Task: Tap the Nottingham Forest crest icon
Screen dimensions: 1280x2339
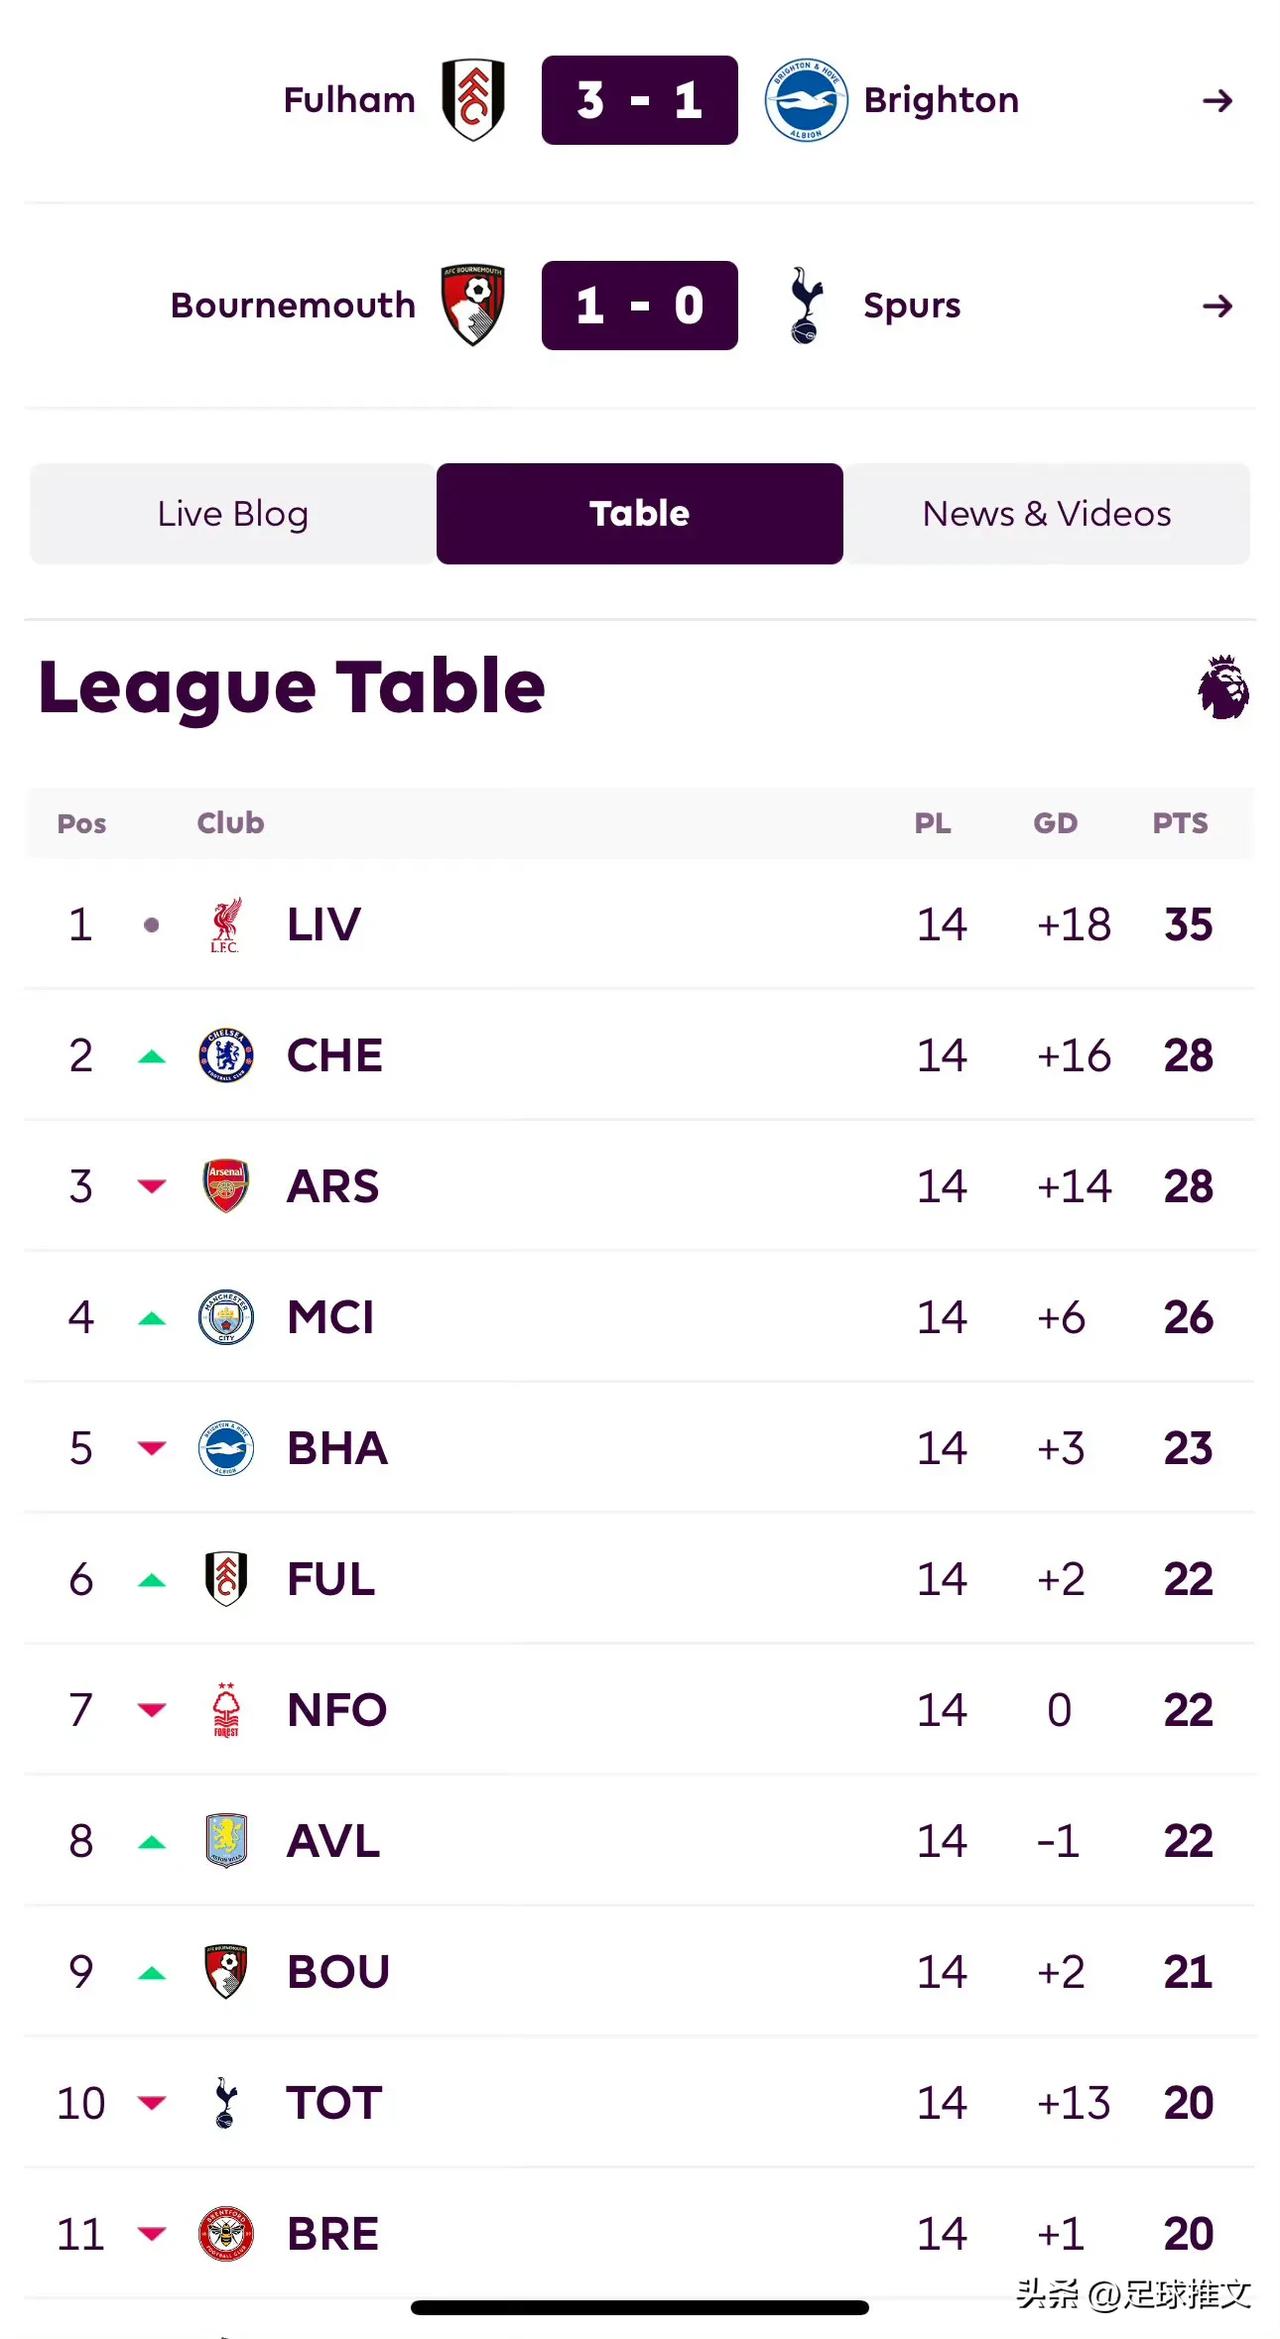Action: pyautogui.click(x=226, y=1710)
